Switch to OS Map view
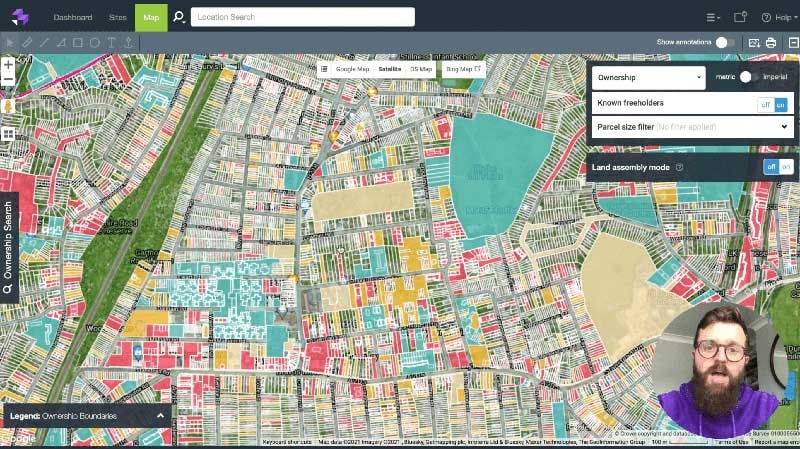This screenshot has width=800, height=449. click(x=421, y=69)
